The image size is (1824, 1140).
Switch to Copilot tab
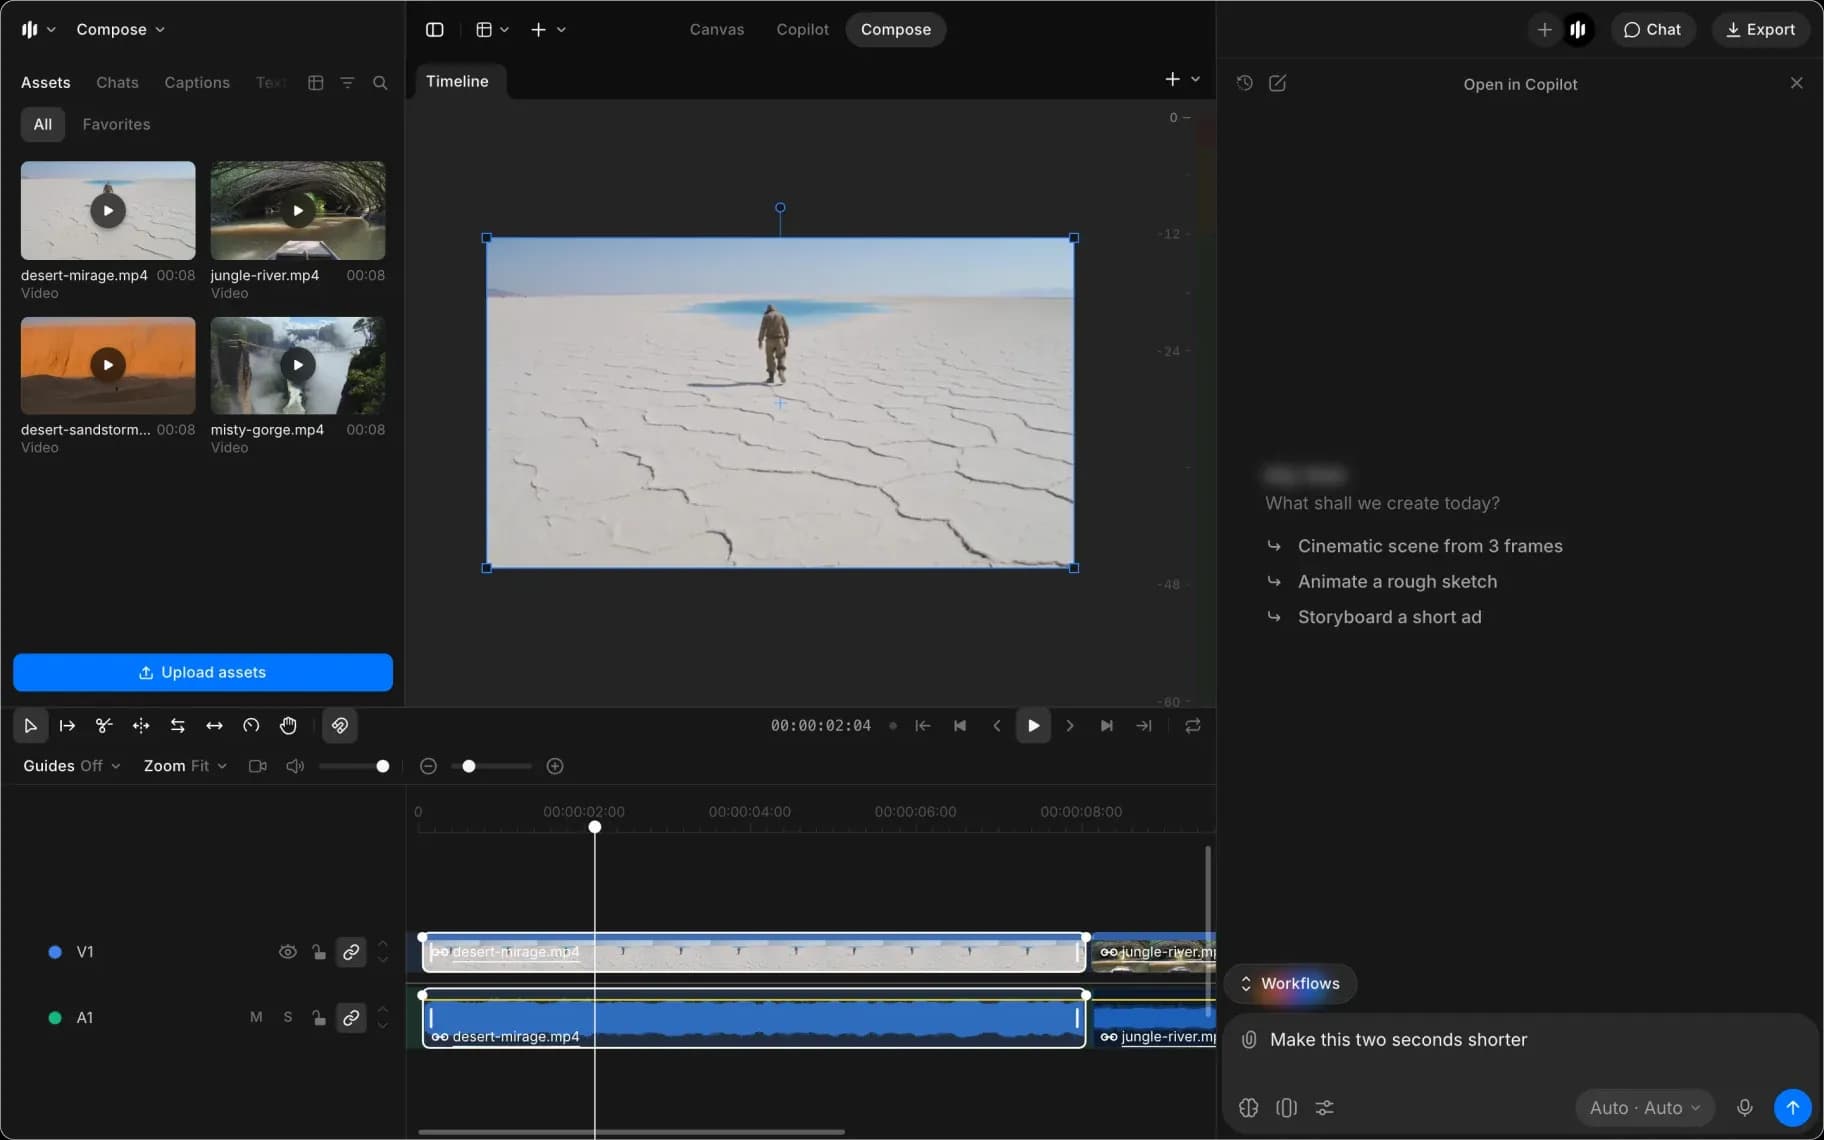click(x=802, y=30)
